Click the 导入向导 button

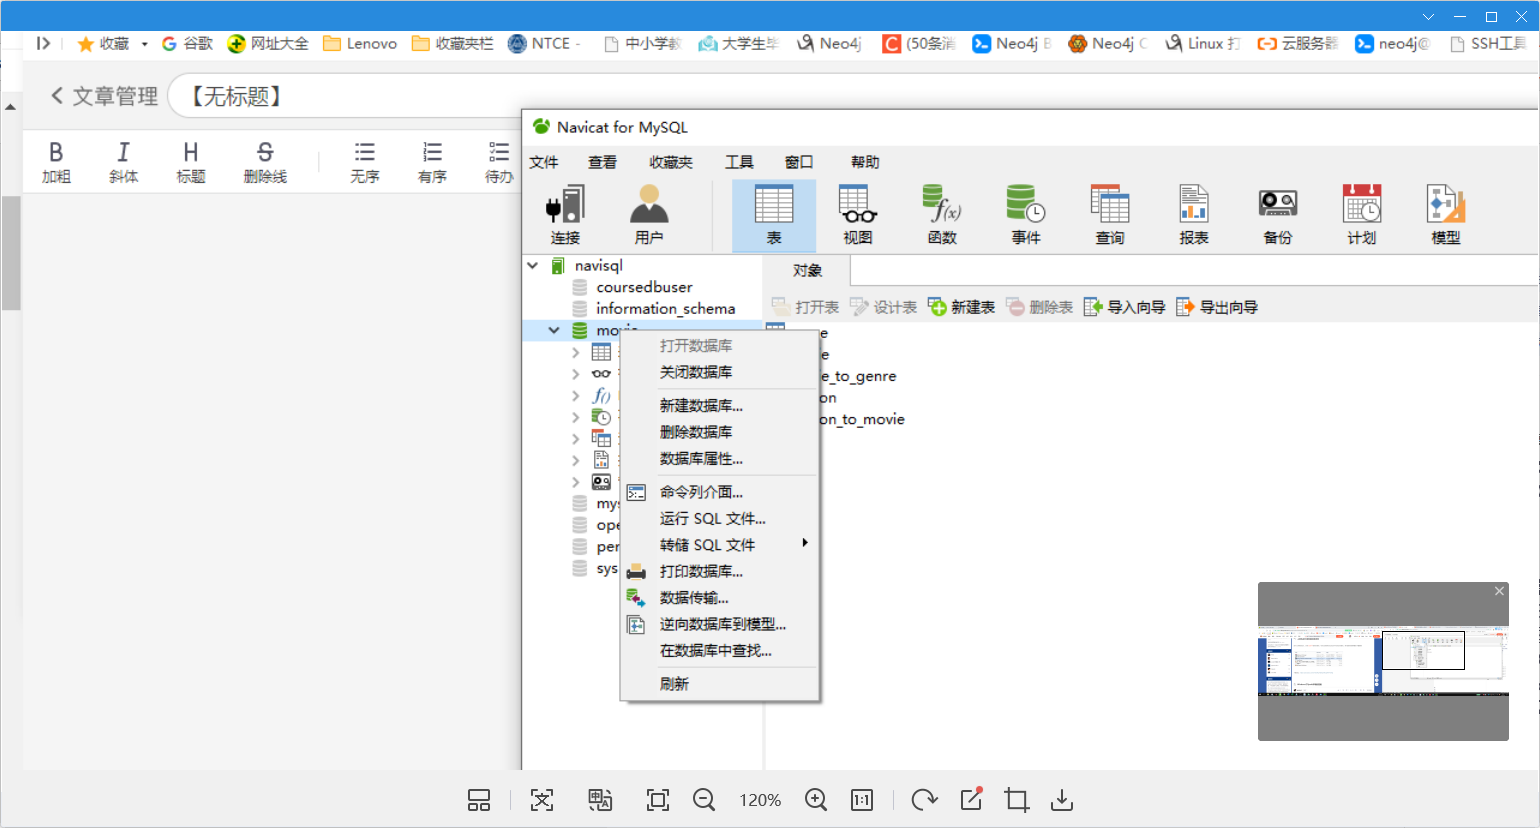(x=1125, y=307)
